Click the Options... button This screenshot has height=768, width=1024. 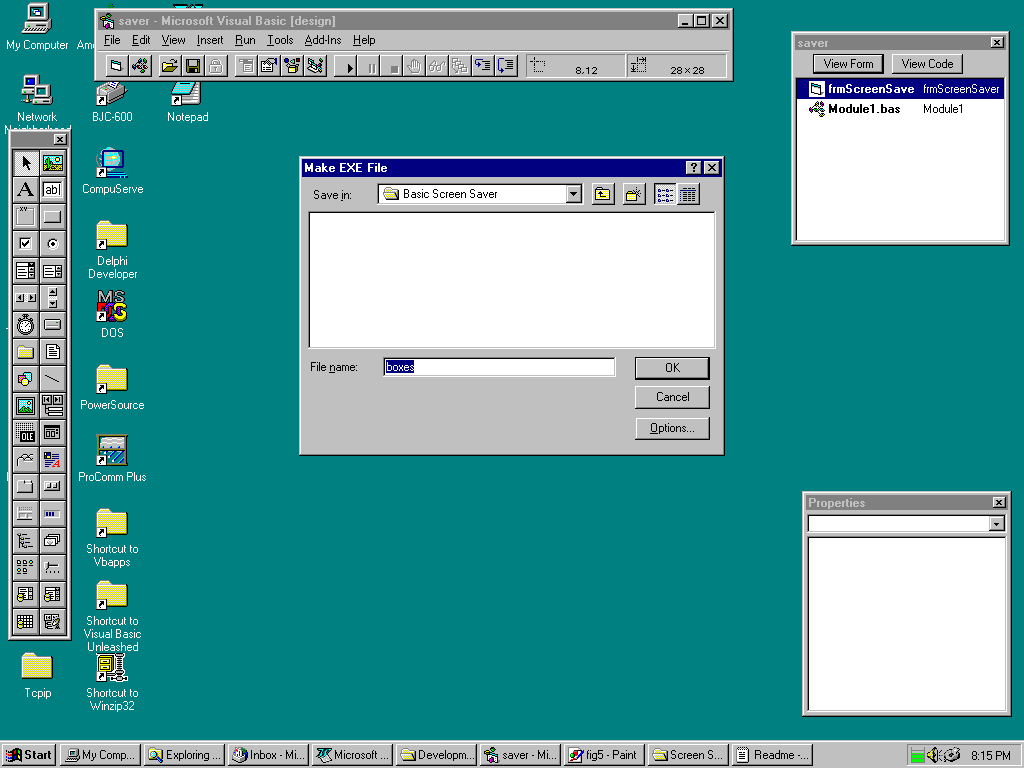coord(672,428)
